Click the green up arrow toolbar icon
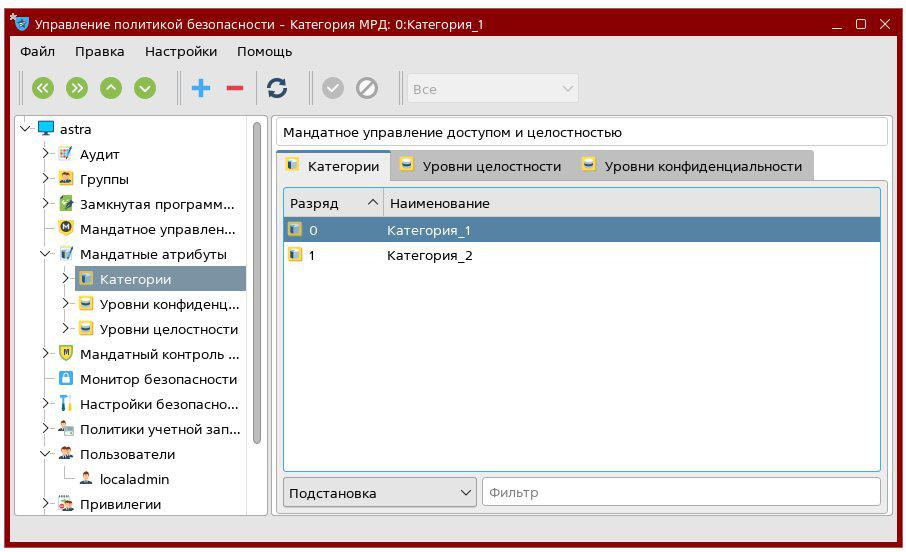The image size is (906, 552). pos(111,88)
